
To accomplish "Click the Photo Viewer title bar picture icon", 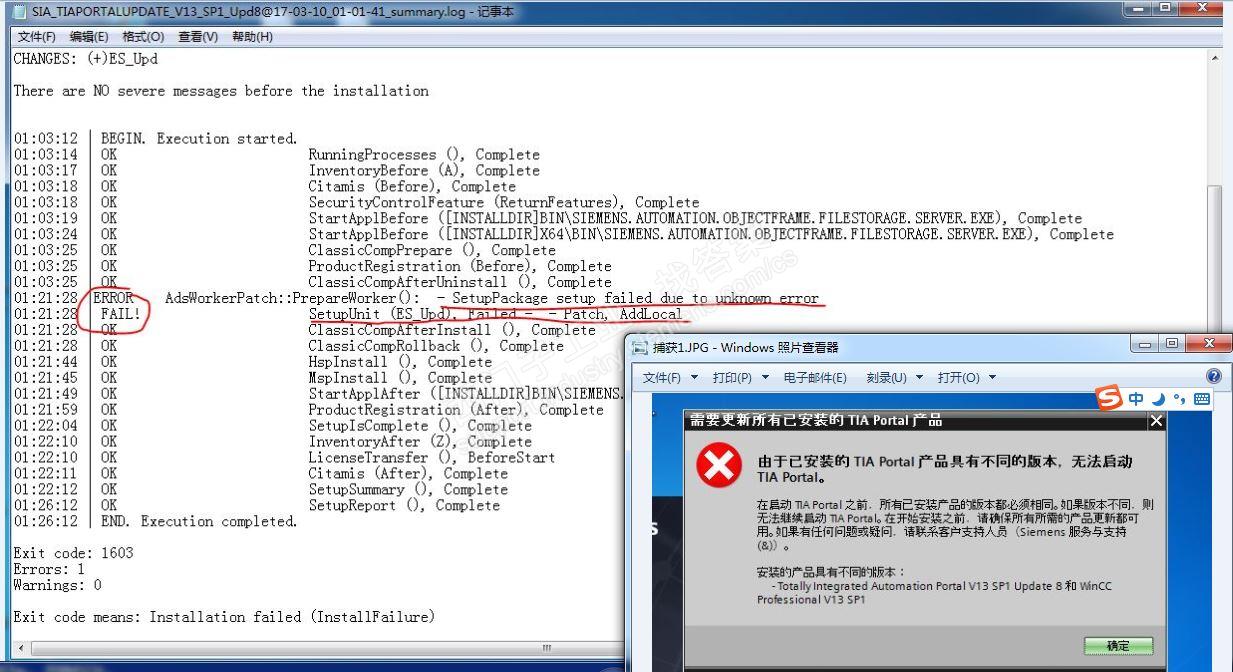I will [640, 348].
